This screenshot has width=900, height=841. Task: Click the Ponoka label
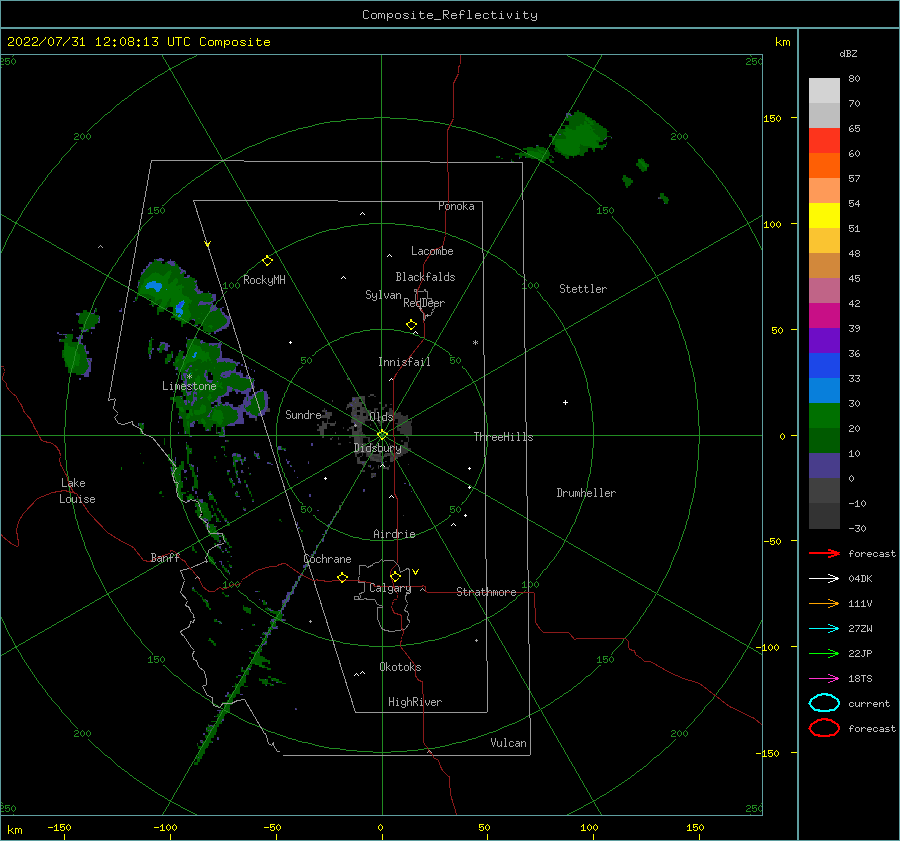point(456,206)
